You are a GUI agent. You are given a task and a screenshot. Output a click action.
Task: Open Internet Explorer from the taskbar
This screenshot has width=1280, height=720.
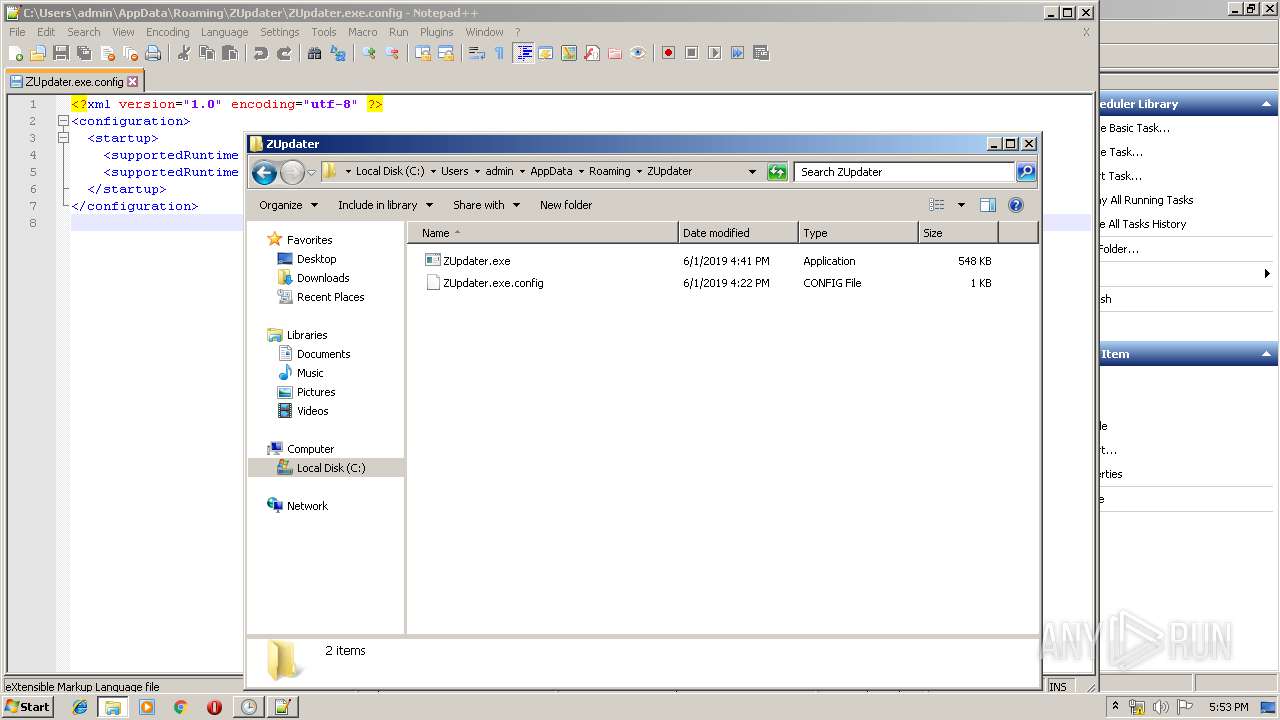click(x=80, y=707)
